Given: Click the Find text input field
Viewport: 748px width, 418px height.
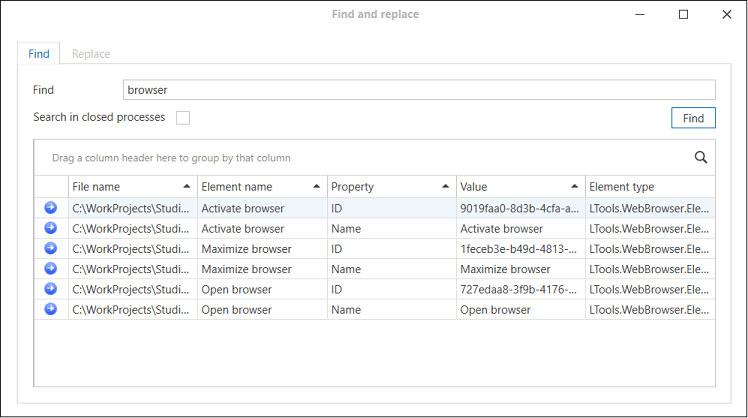Looking at the screenshot, I should [418, 90].
